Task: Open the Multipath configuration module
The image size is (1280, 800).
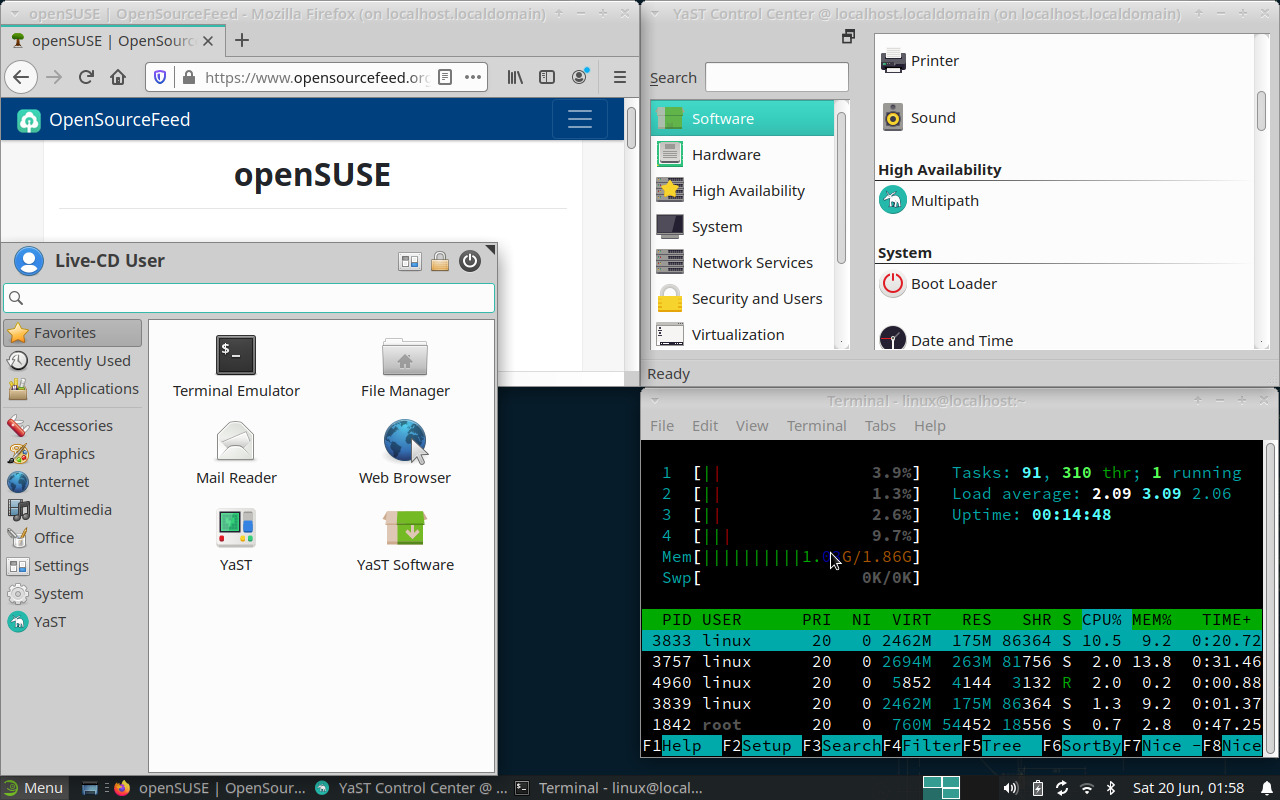Action: pos(946,200)
